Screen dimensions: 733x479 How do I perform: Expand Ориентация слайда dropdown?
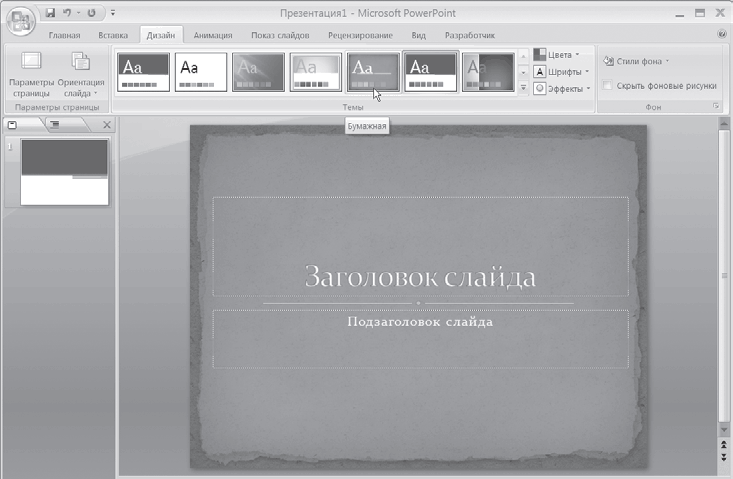coord(81,74)
